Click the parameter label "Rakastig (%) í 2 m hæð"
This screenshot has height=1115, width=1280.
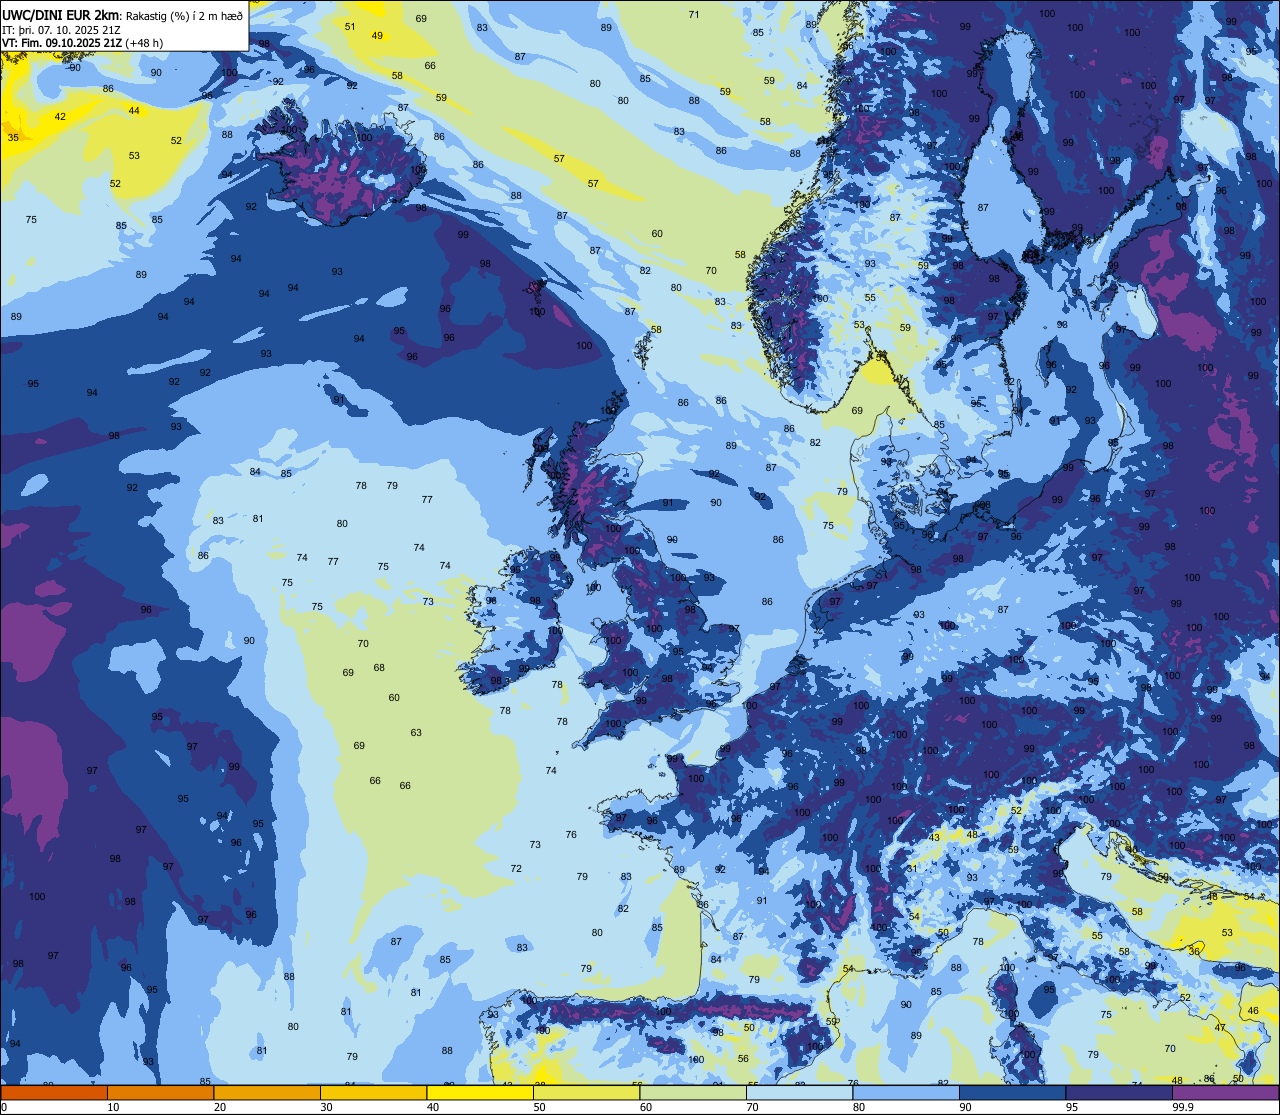[x=184, y=15]
